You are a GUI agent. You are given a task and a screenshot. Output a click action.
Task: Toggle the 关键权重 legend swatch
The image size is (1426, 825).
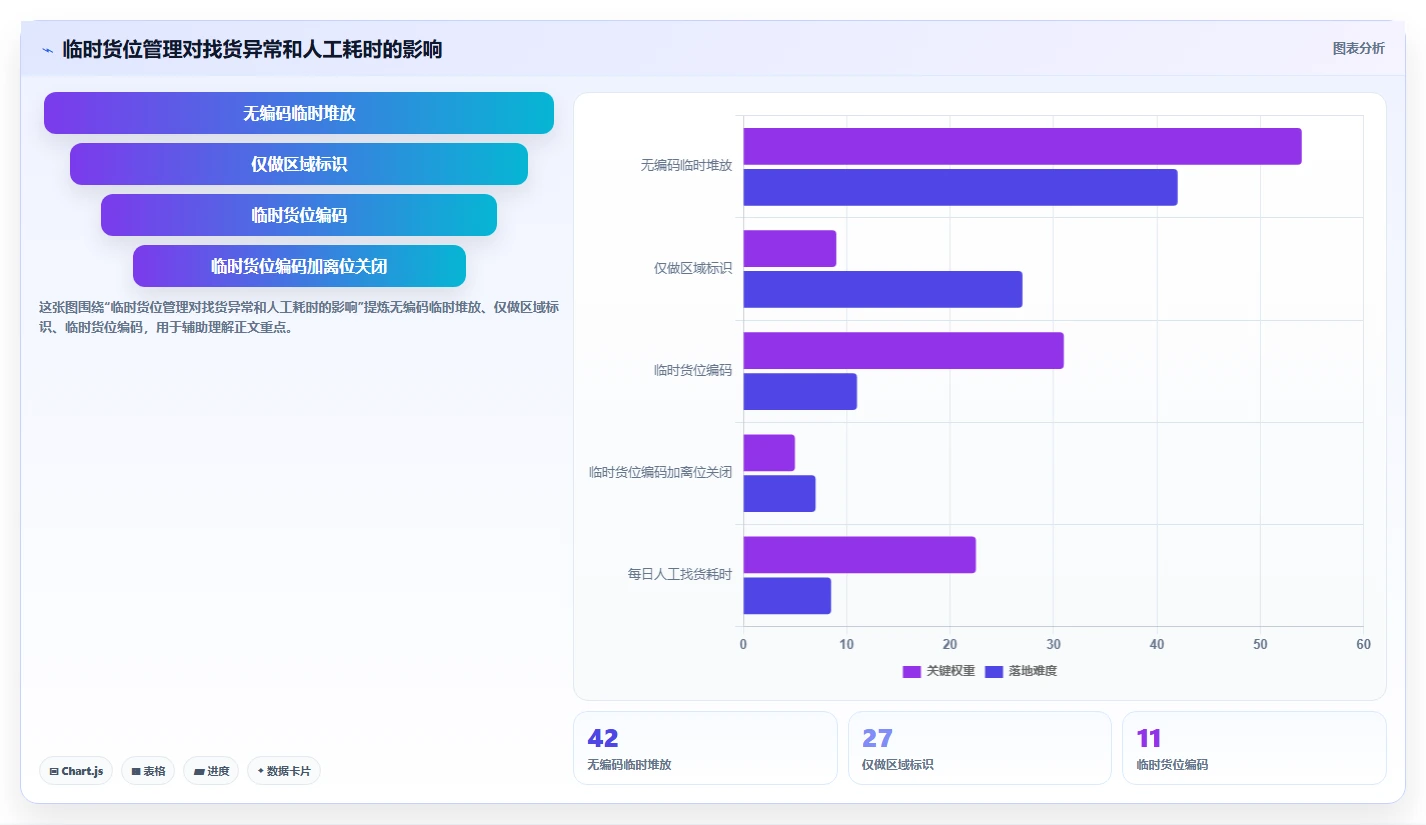pos(912,671)
